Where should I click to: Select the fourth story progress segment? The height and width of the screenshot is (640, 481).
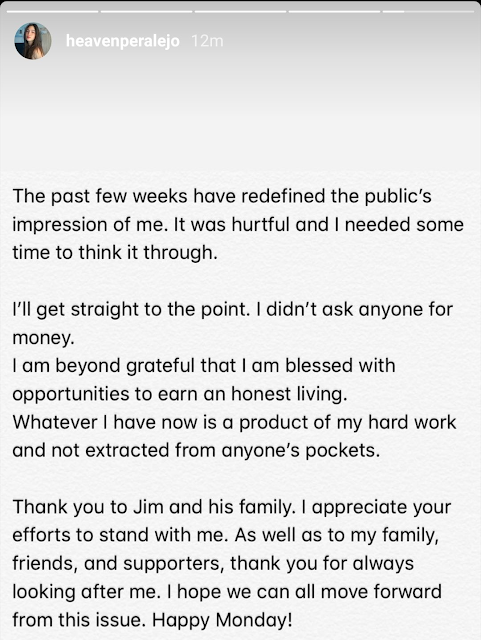coord(334,11)
